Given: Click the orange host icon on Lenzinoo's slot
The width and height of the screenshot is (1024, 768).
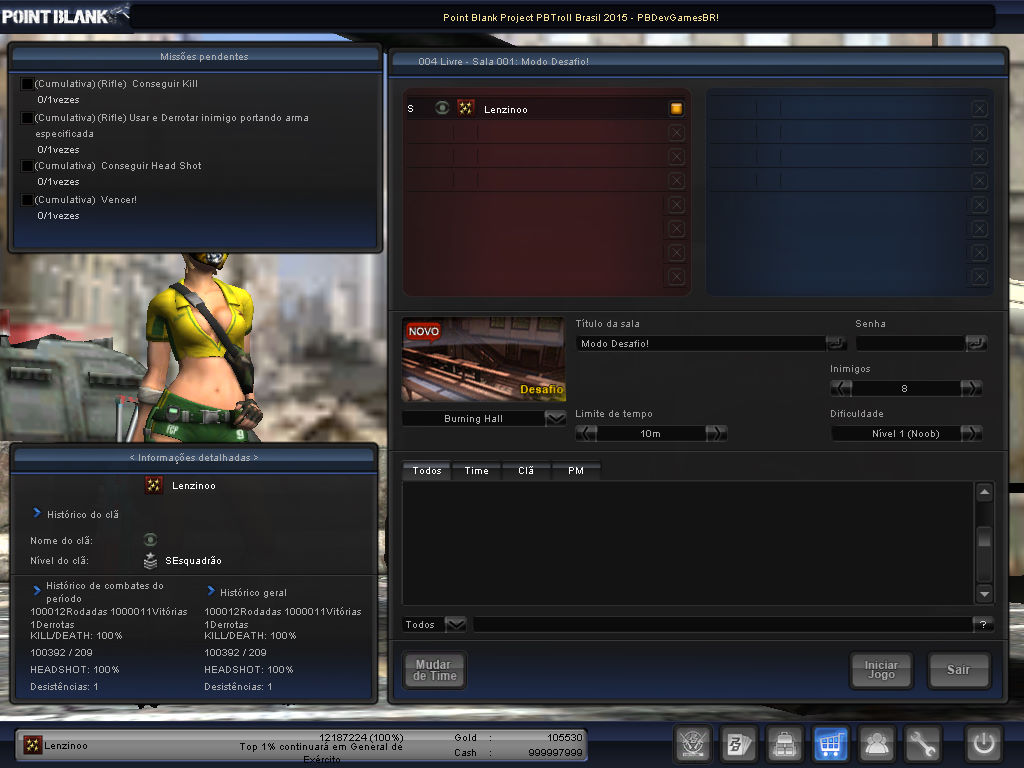Looking at the screenshot, I should [677, 108].
